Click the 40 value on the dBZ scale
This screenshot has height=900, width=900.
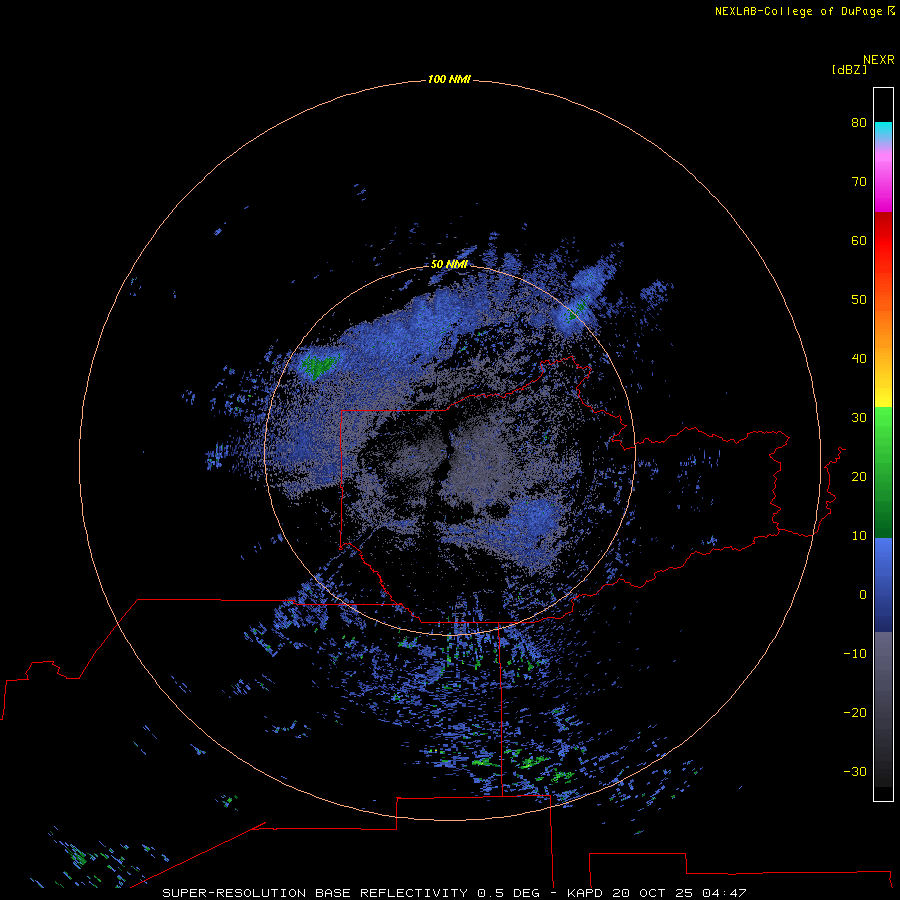tap(859, 359)
